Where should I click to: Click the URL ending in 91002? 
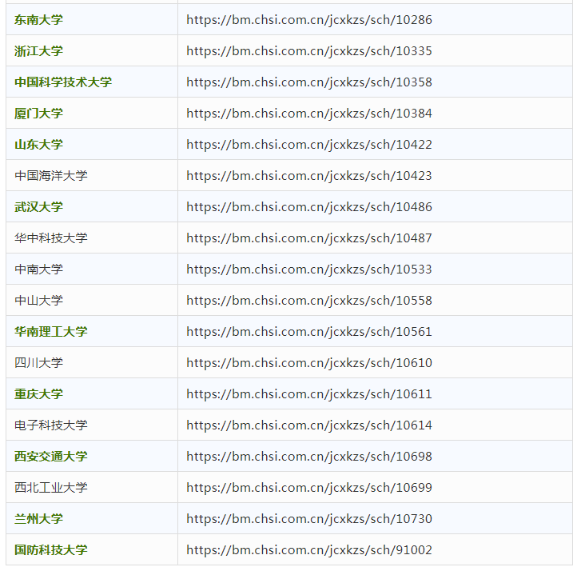point(309,550)
